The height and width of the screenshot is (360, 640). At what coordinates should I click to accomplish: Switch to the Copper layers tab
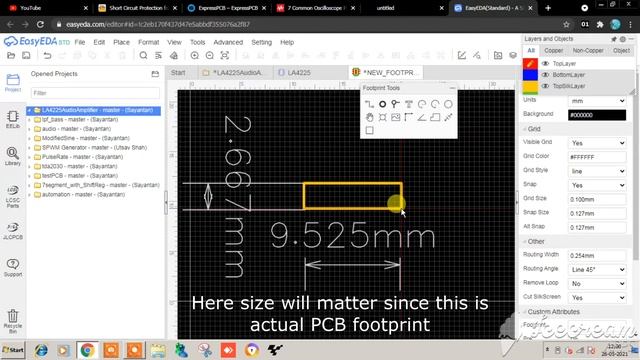click(553, 51)
